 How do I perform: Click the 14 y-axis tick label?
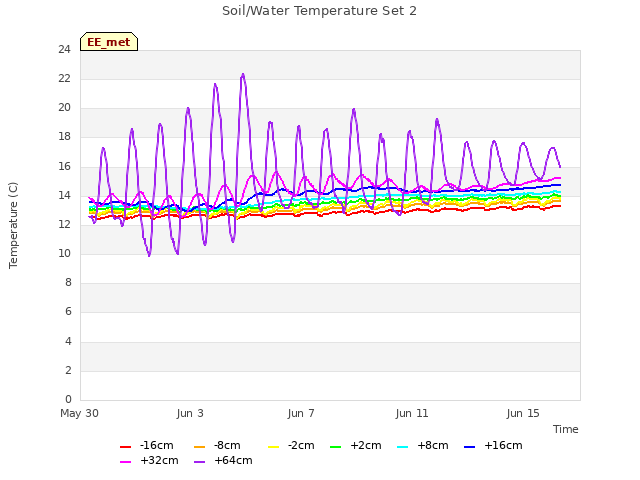point(64,196)
